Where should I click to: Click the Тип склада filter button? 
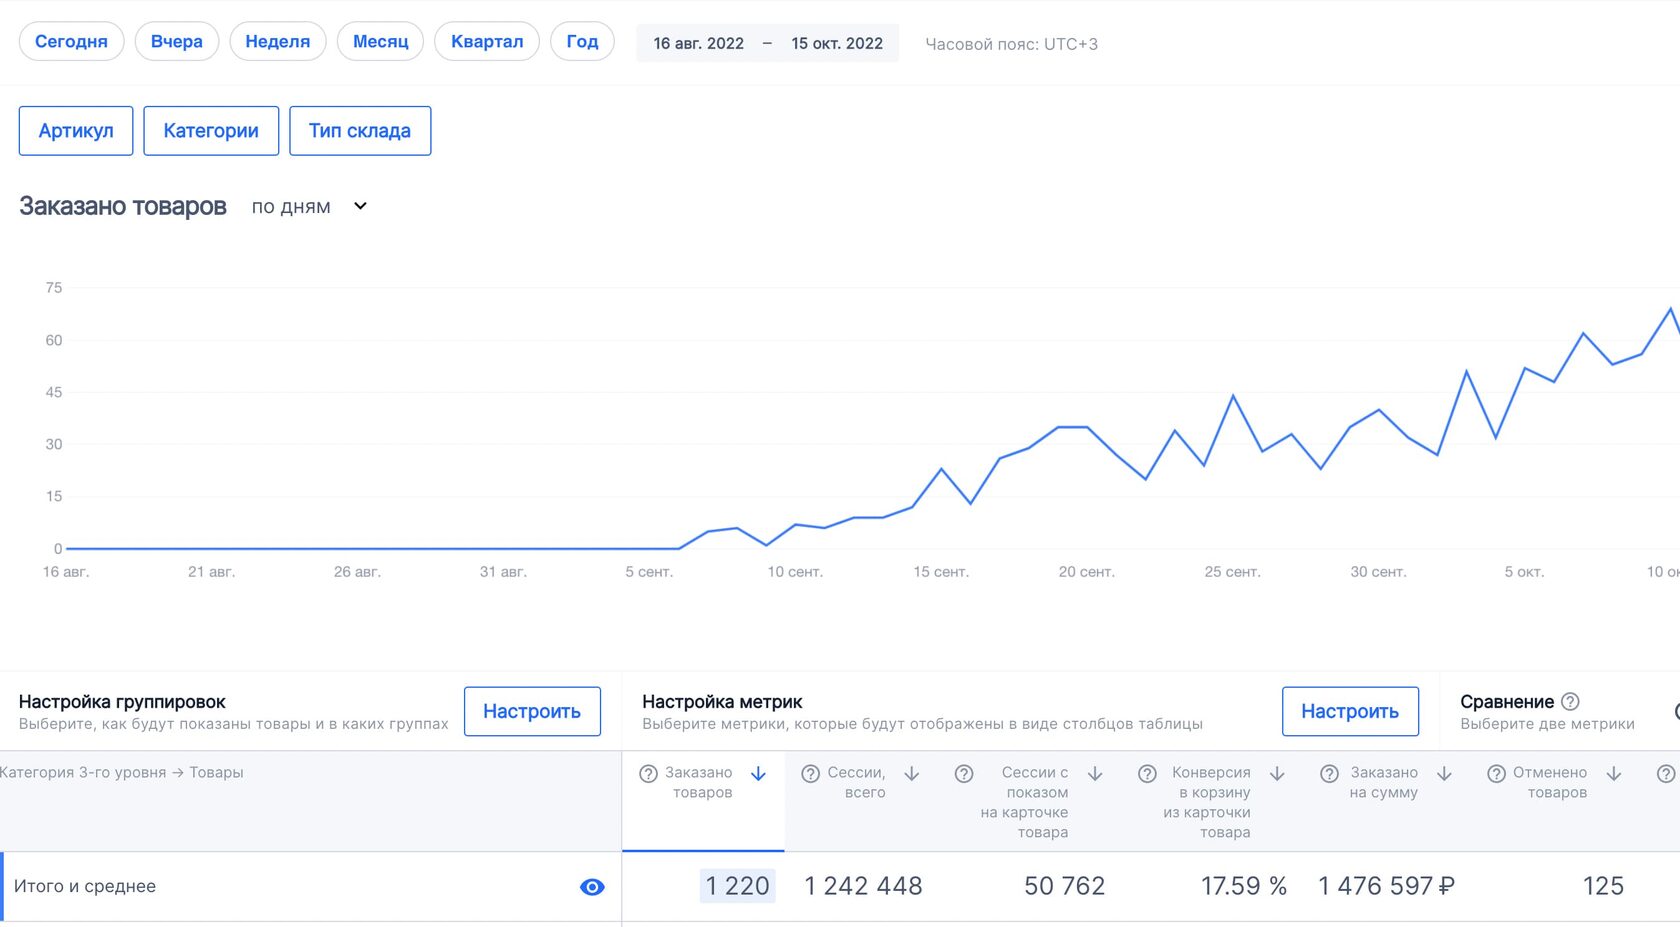click(x=360, y=131)
